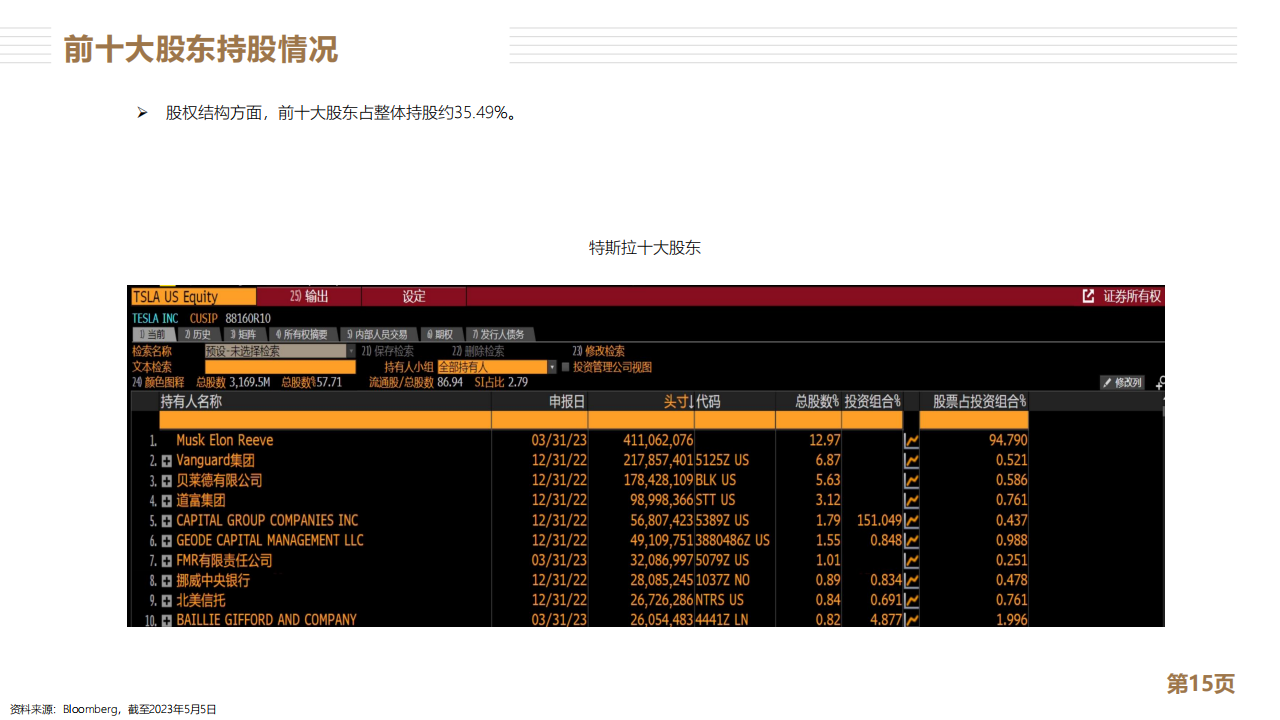This screenshot has height=720, width=1280.
Task: Click the 94.790 portfolio percentage value
Action: coord(1006,440)
